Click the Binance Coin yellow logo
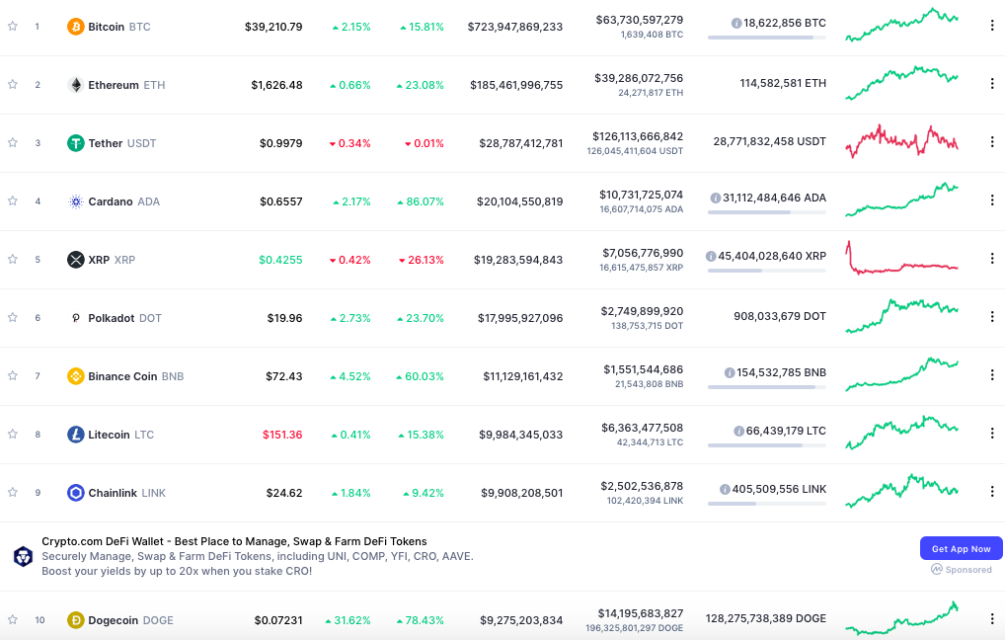1005x640 pixels. (75, 376)
